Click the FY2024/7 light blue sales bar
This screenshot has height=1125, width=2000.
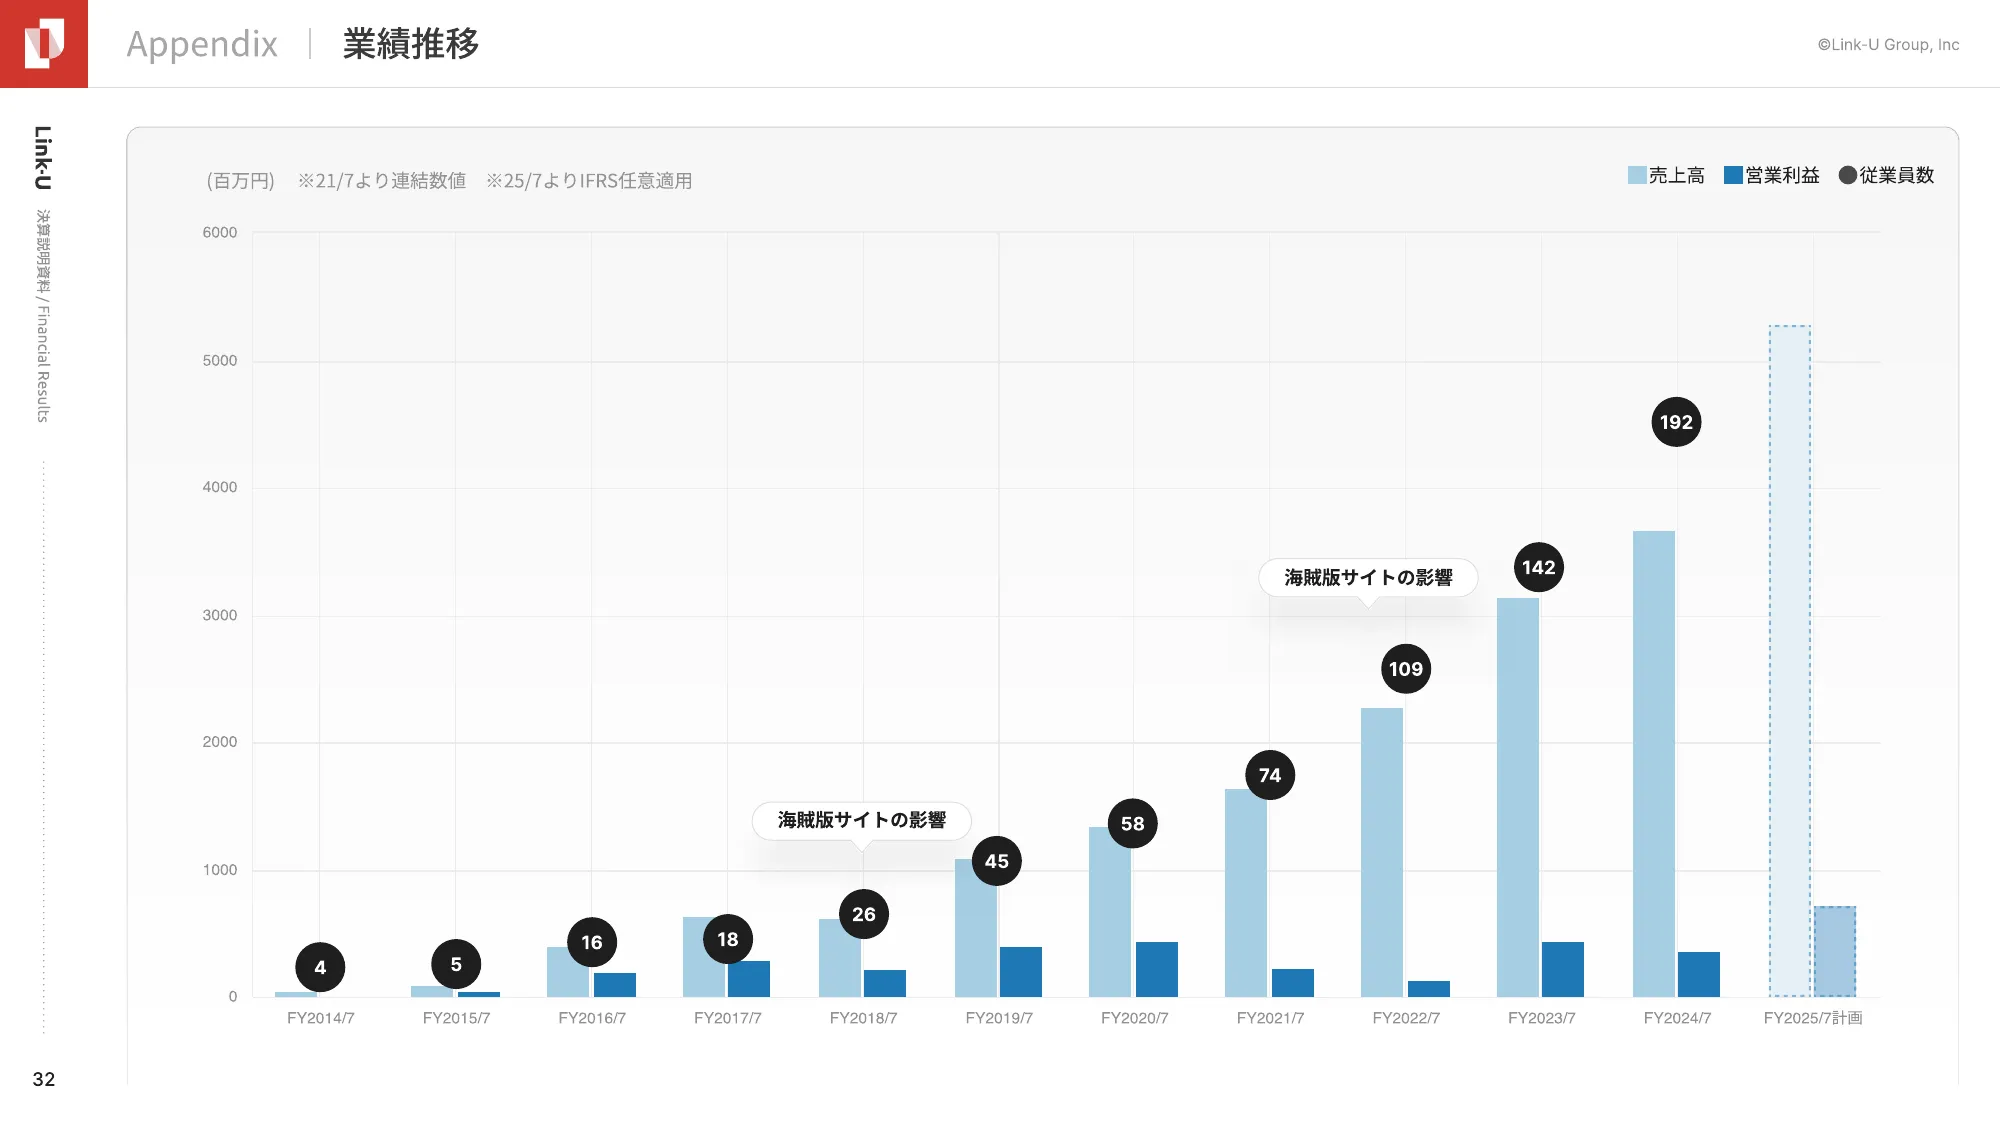1653,763
